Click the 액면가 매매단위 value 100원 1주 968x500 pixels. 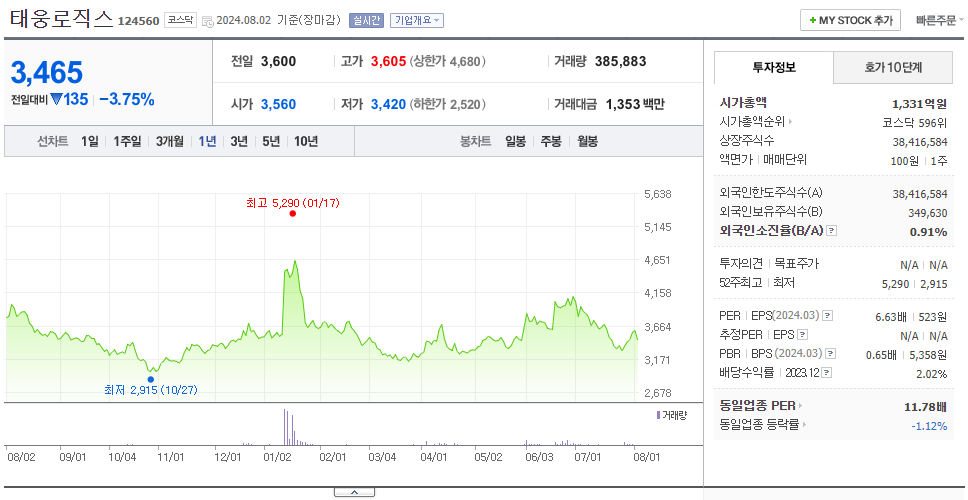point(920,160)
